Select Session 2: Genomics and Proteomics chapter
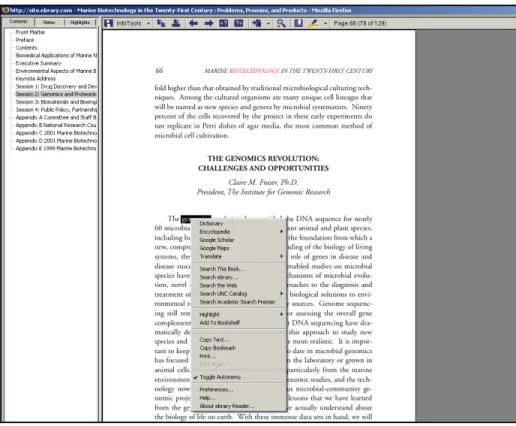 coord(56,94)
